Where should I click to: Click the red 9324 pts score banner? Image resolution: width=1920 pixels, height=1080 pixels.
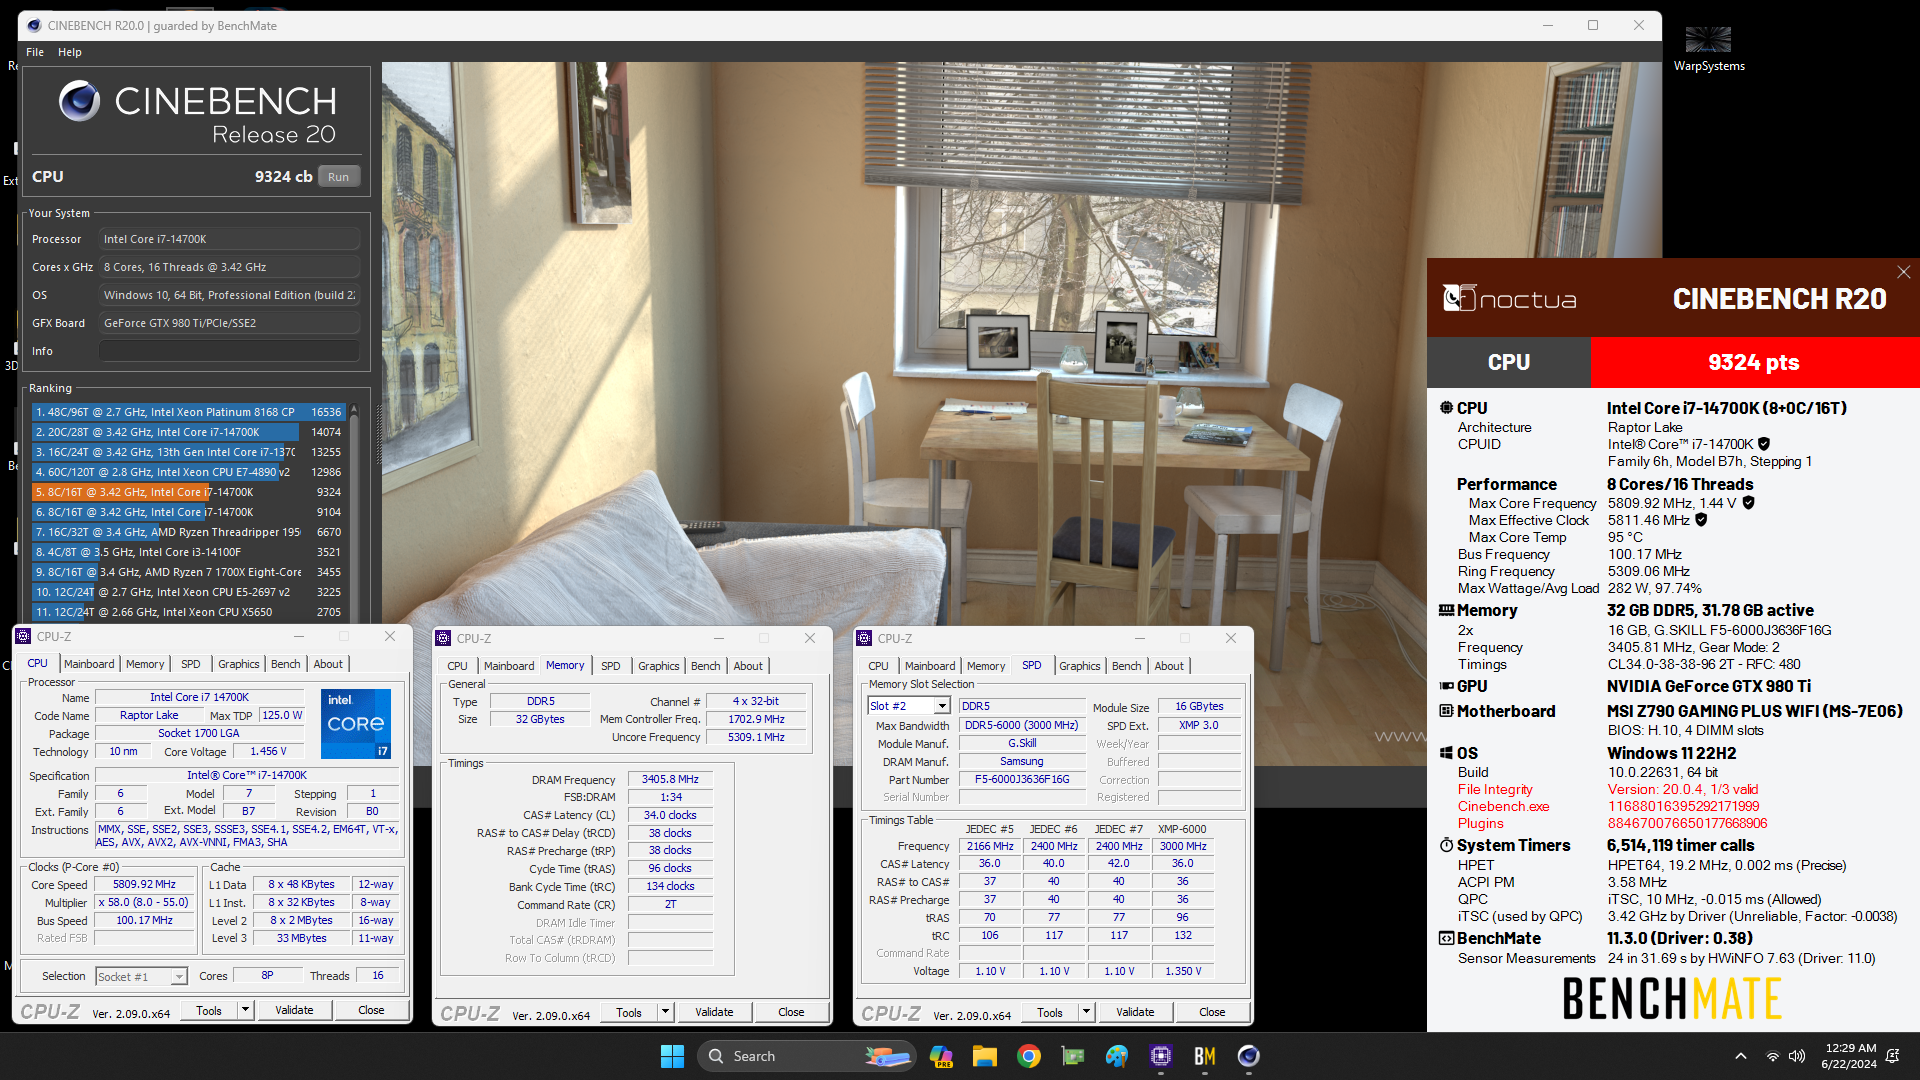(x=1754, y=362)
